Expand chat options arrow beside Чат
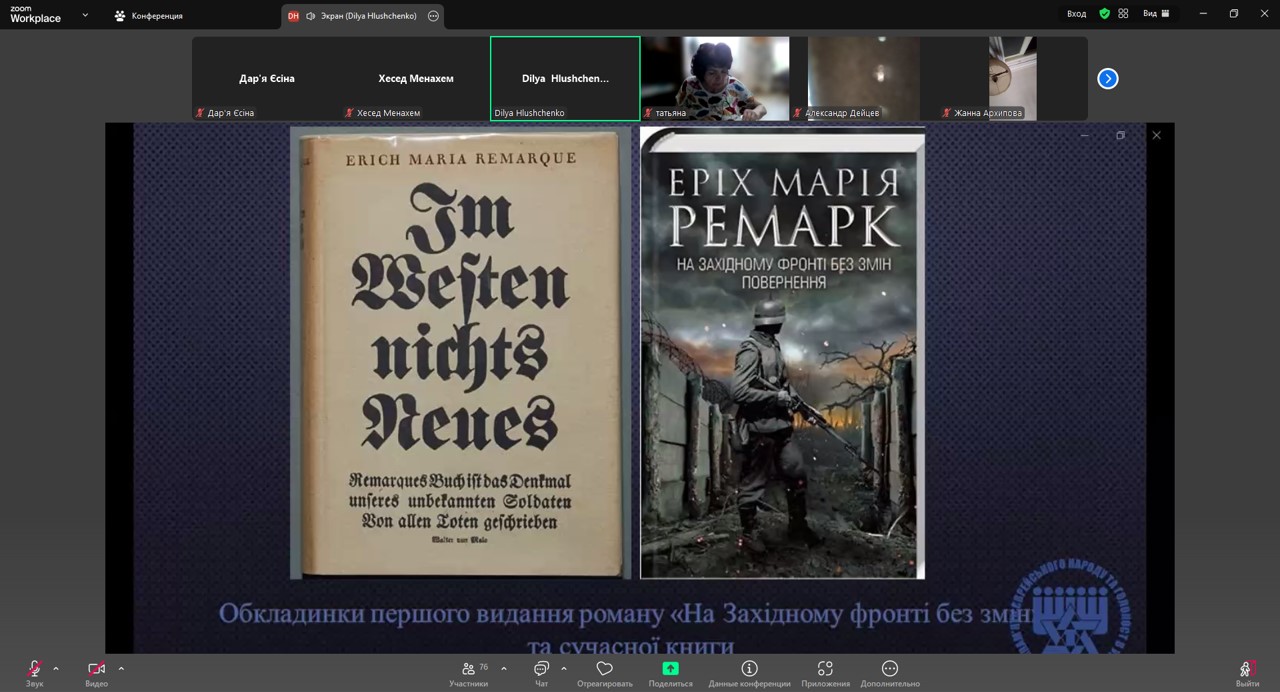 point(564,668)
